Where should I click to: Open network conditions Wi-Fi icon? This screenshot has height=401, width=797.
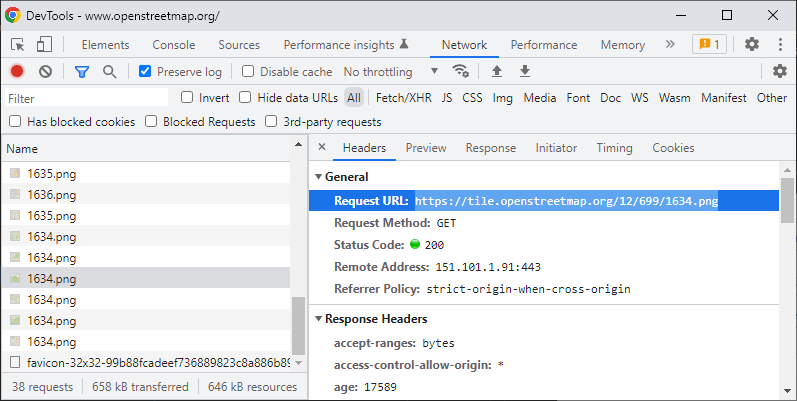point(461,71)
